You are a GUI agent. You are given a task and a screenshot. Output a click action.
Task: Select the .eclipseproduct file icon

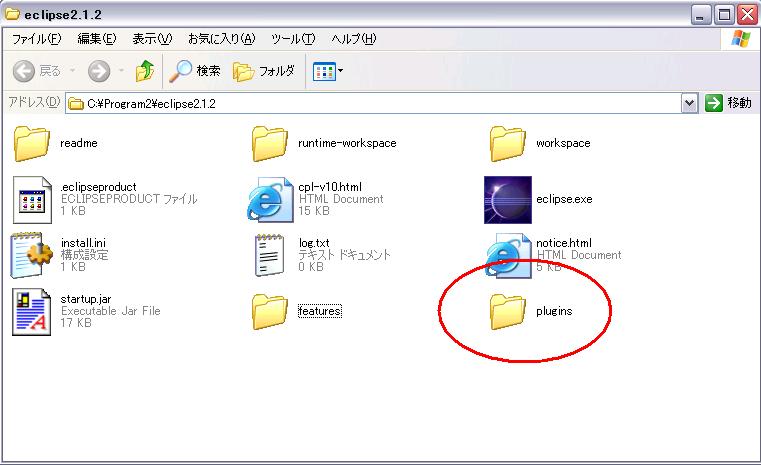coord(32,199)
